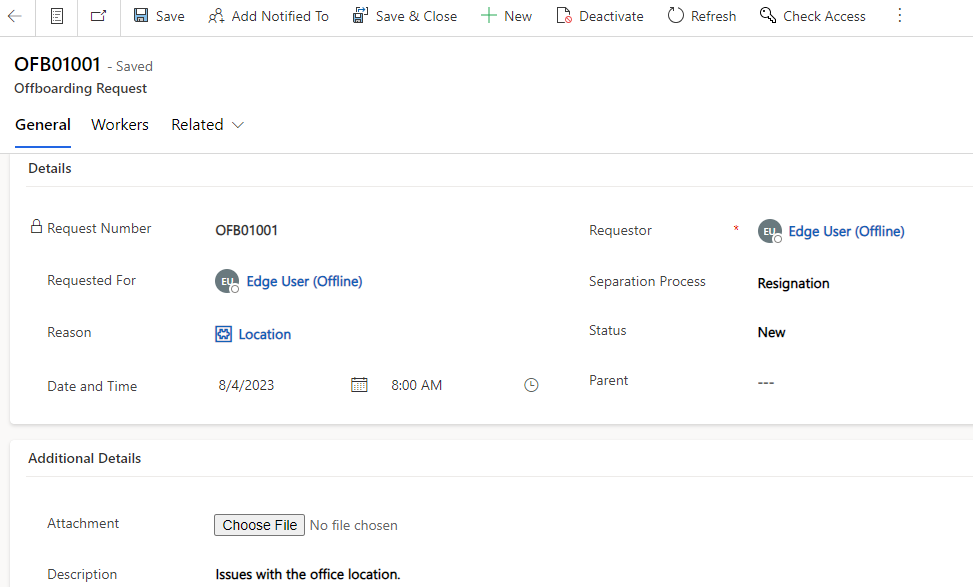The image size is (973, 587).
Task: Click Check Access command
Action: click(x=813, y=16)
